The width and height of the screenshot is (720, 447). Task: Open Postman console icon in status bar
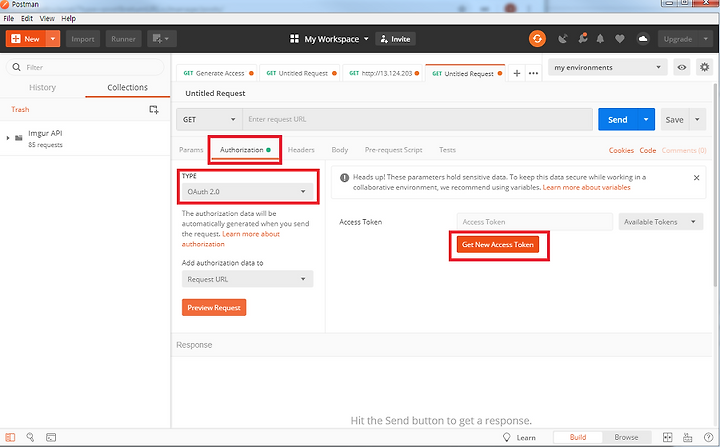point(51,437)
